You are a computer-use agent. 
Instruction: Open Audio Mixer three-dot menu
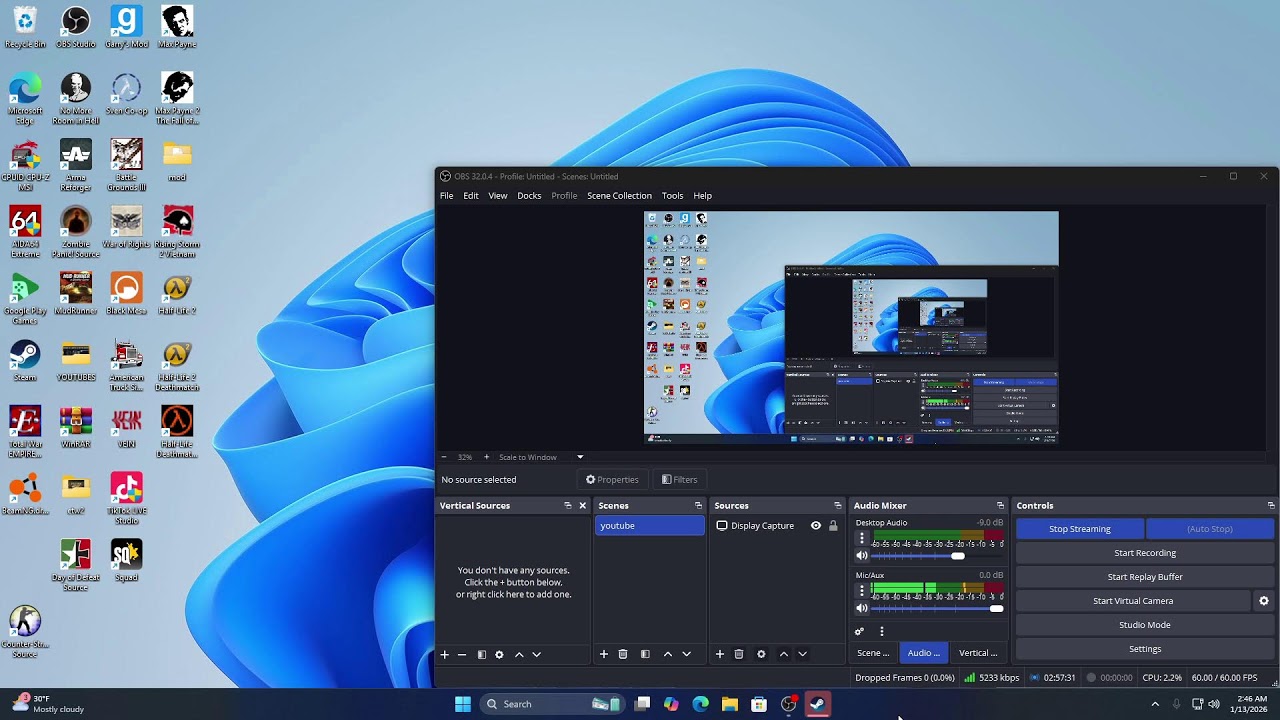[881, 631]
